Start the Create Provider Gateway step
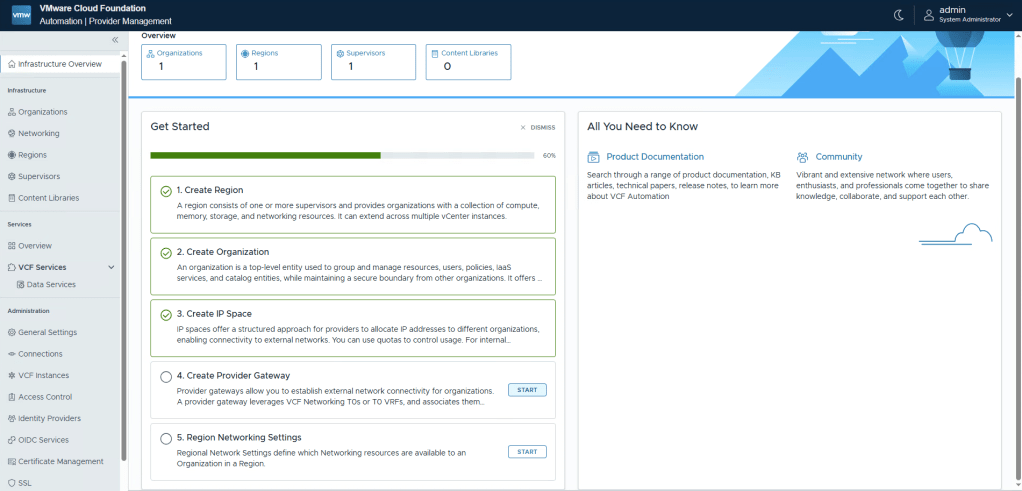 point(527,390)
